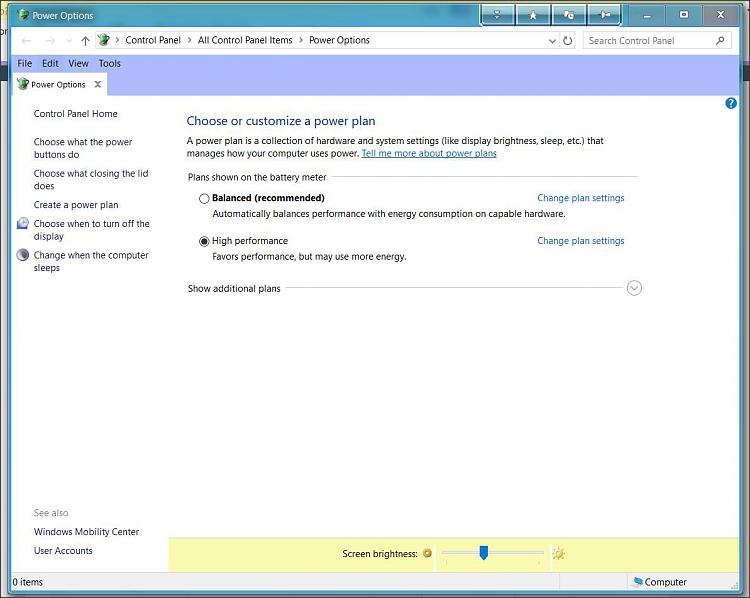Open Tell me more about power plans
750x598 pixels.
(x=429, y=153)
